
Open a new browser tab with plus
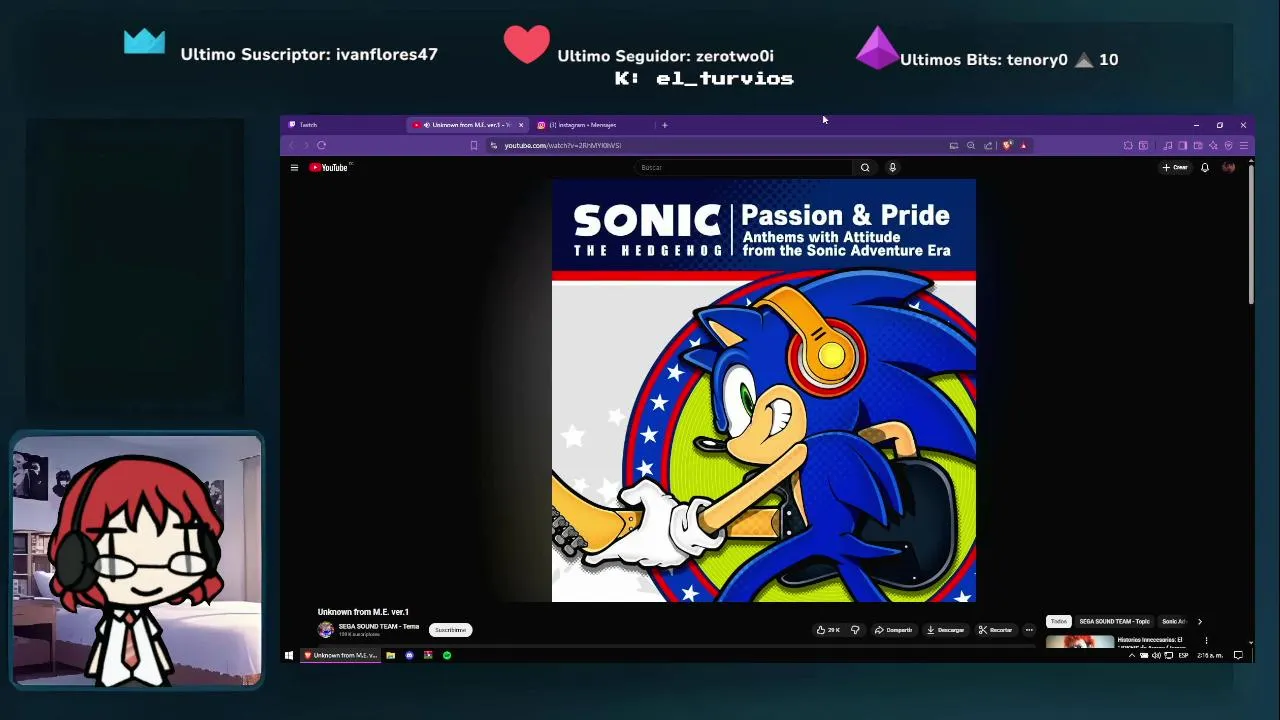pos(664,125)
